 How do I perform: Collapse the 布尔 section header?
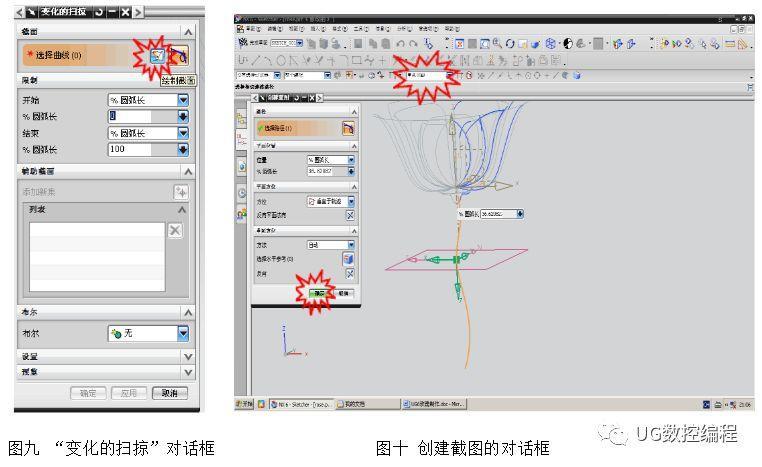[188, 312]
